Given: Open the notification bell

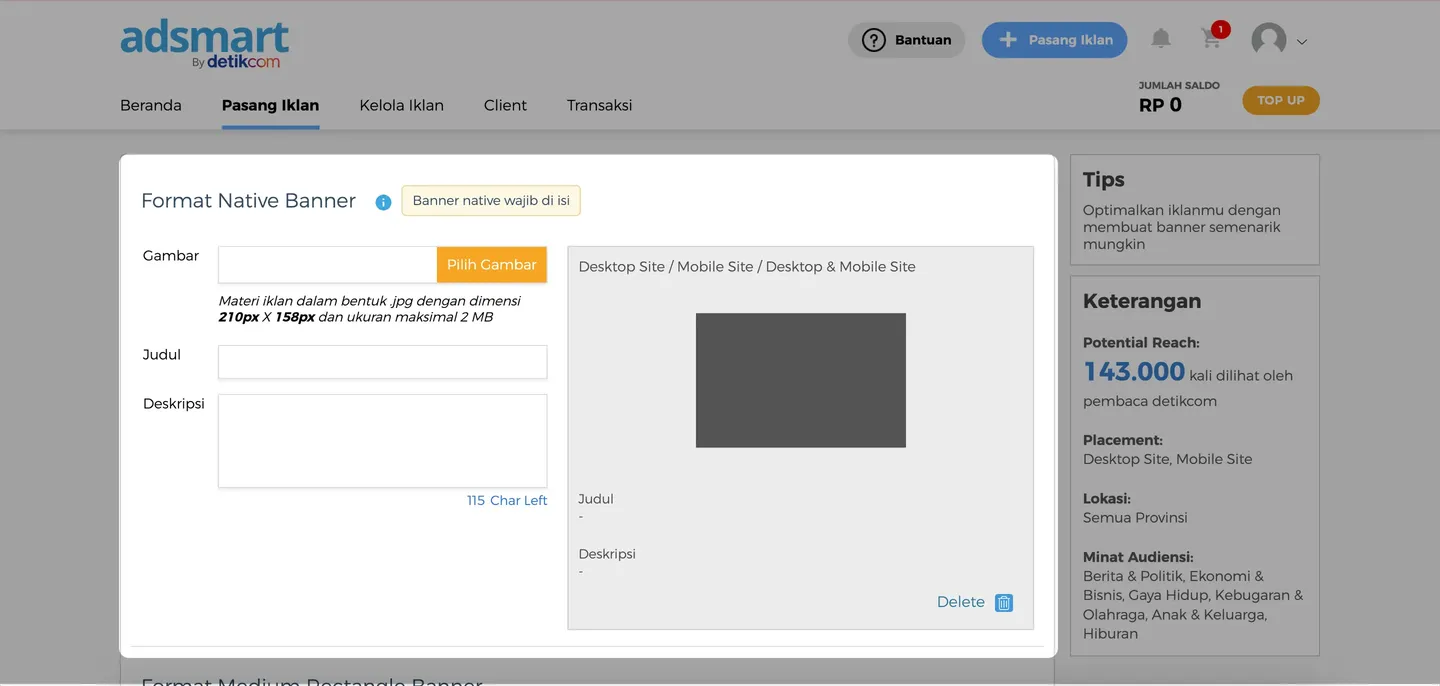Looking at the screenshot, I should 1160,39.
